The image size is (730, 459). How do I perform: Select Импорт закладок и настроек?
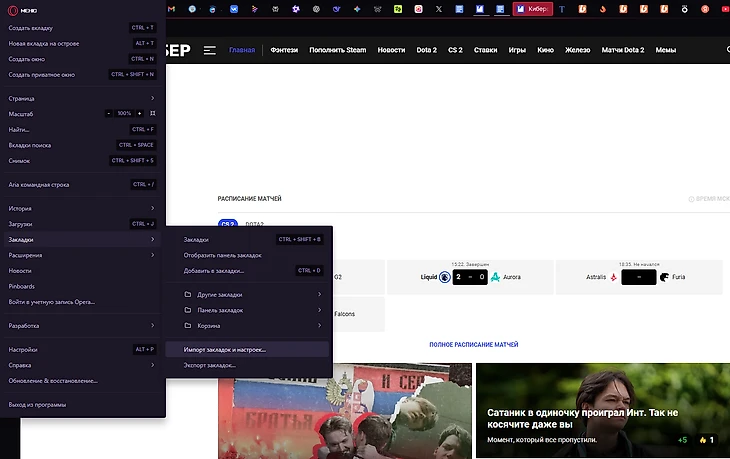[x=225, y=350]
